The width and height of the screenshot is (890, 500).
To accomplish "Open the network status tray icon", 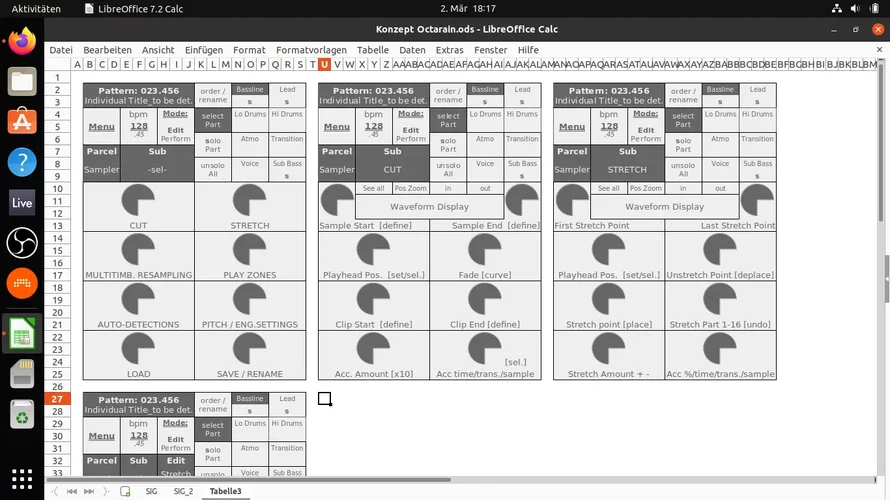I will (x=837, y=9).
